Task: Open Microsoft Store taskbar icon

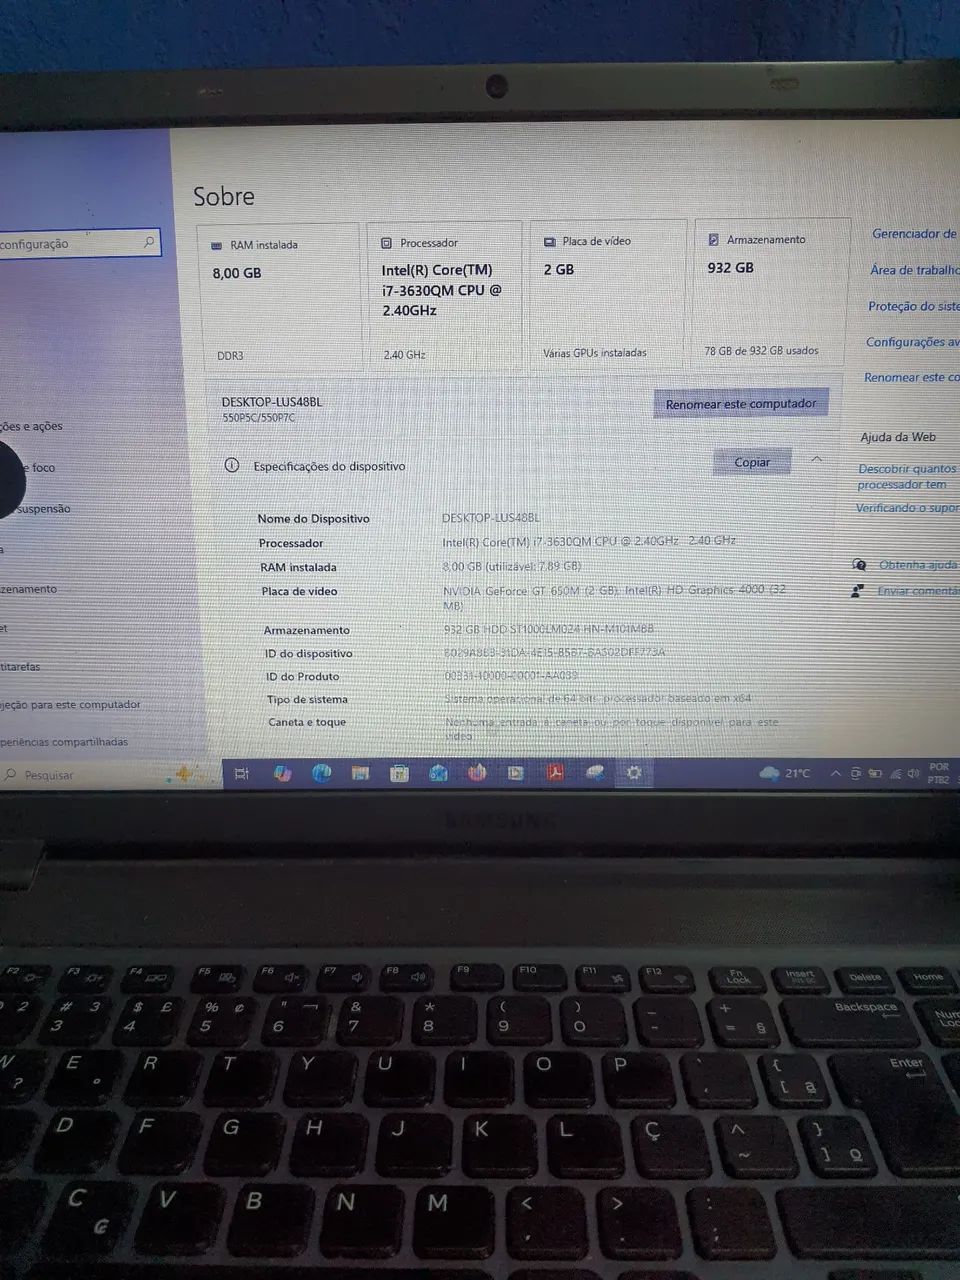Action: (x=399, y=773)
